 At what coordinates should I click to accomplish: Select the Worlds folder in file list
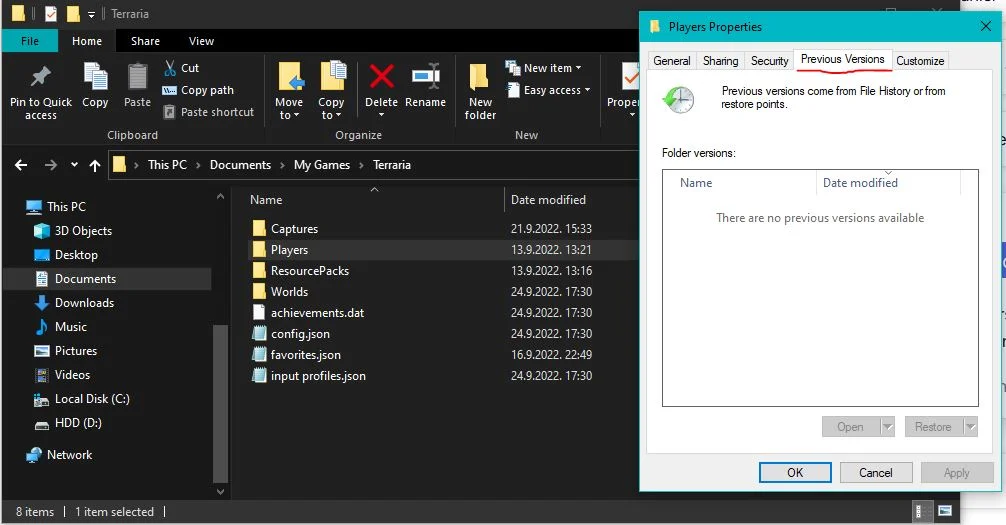[x=289, y=292]
